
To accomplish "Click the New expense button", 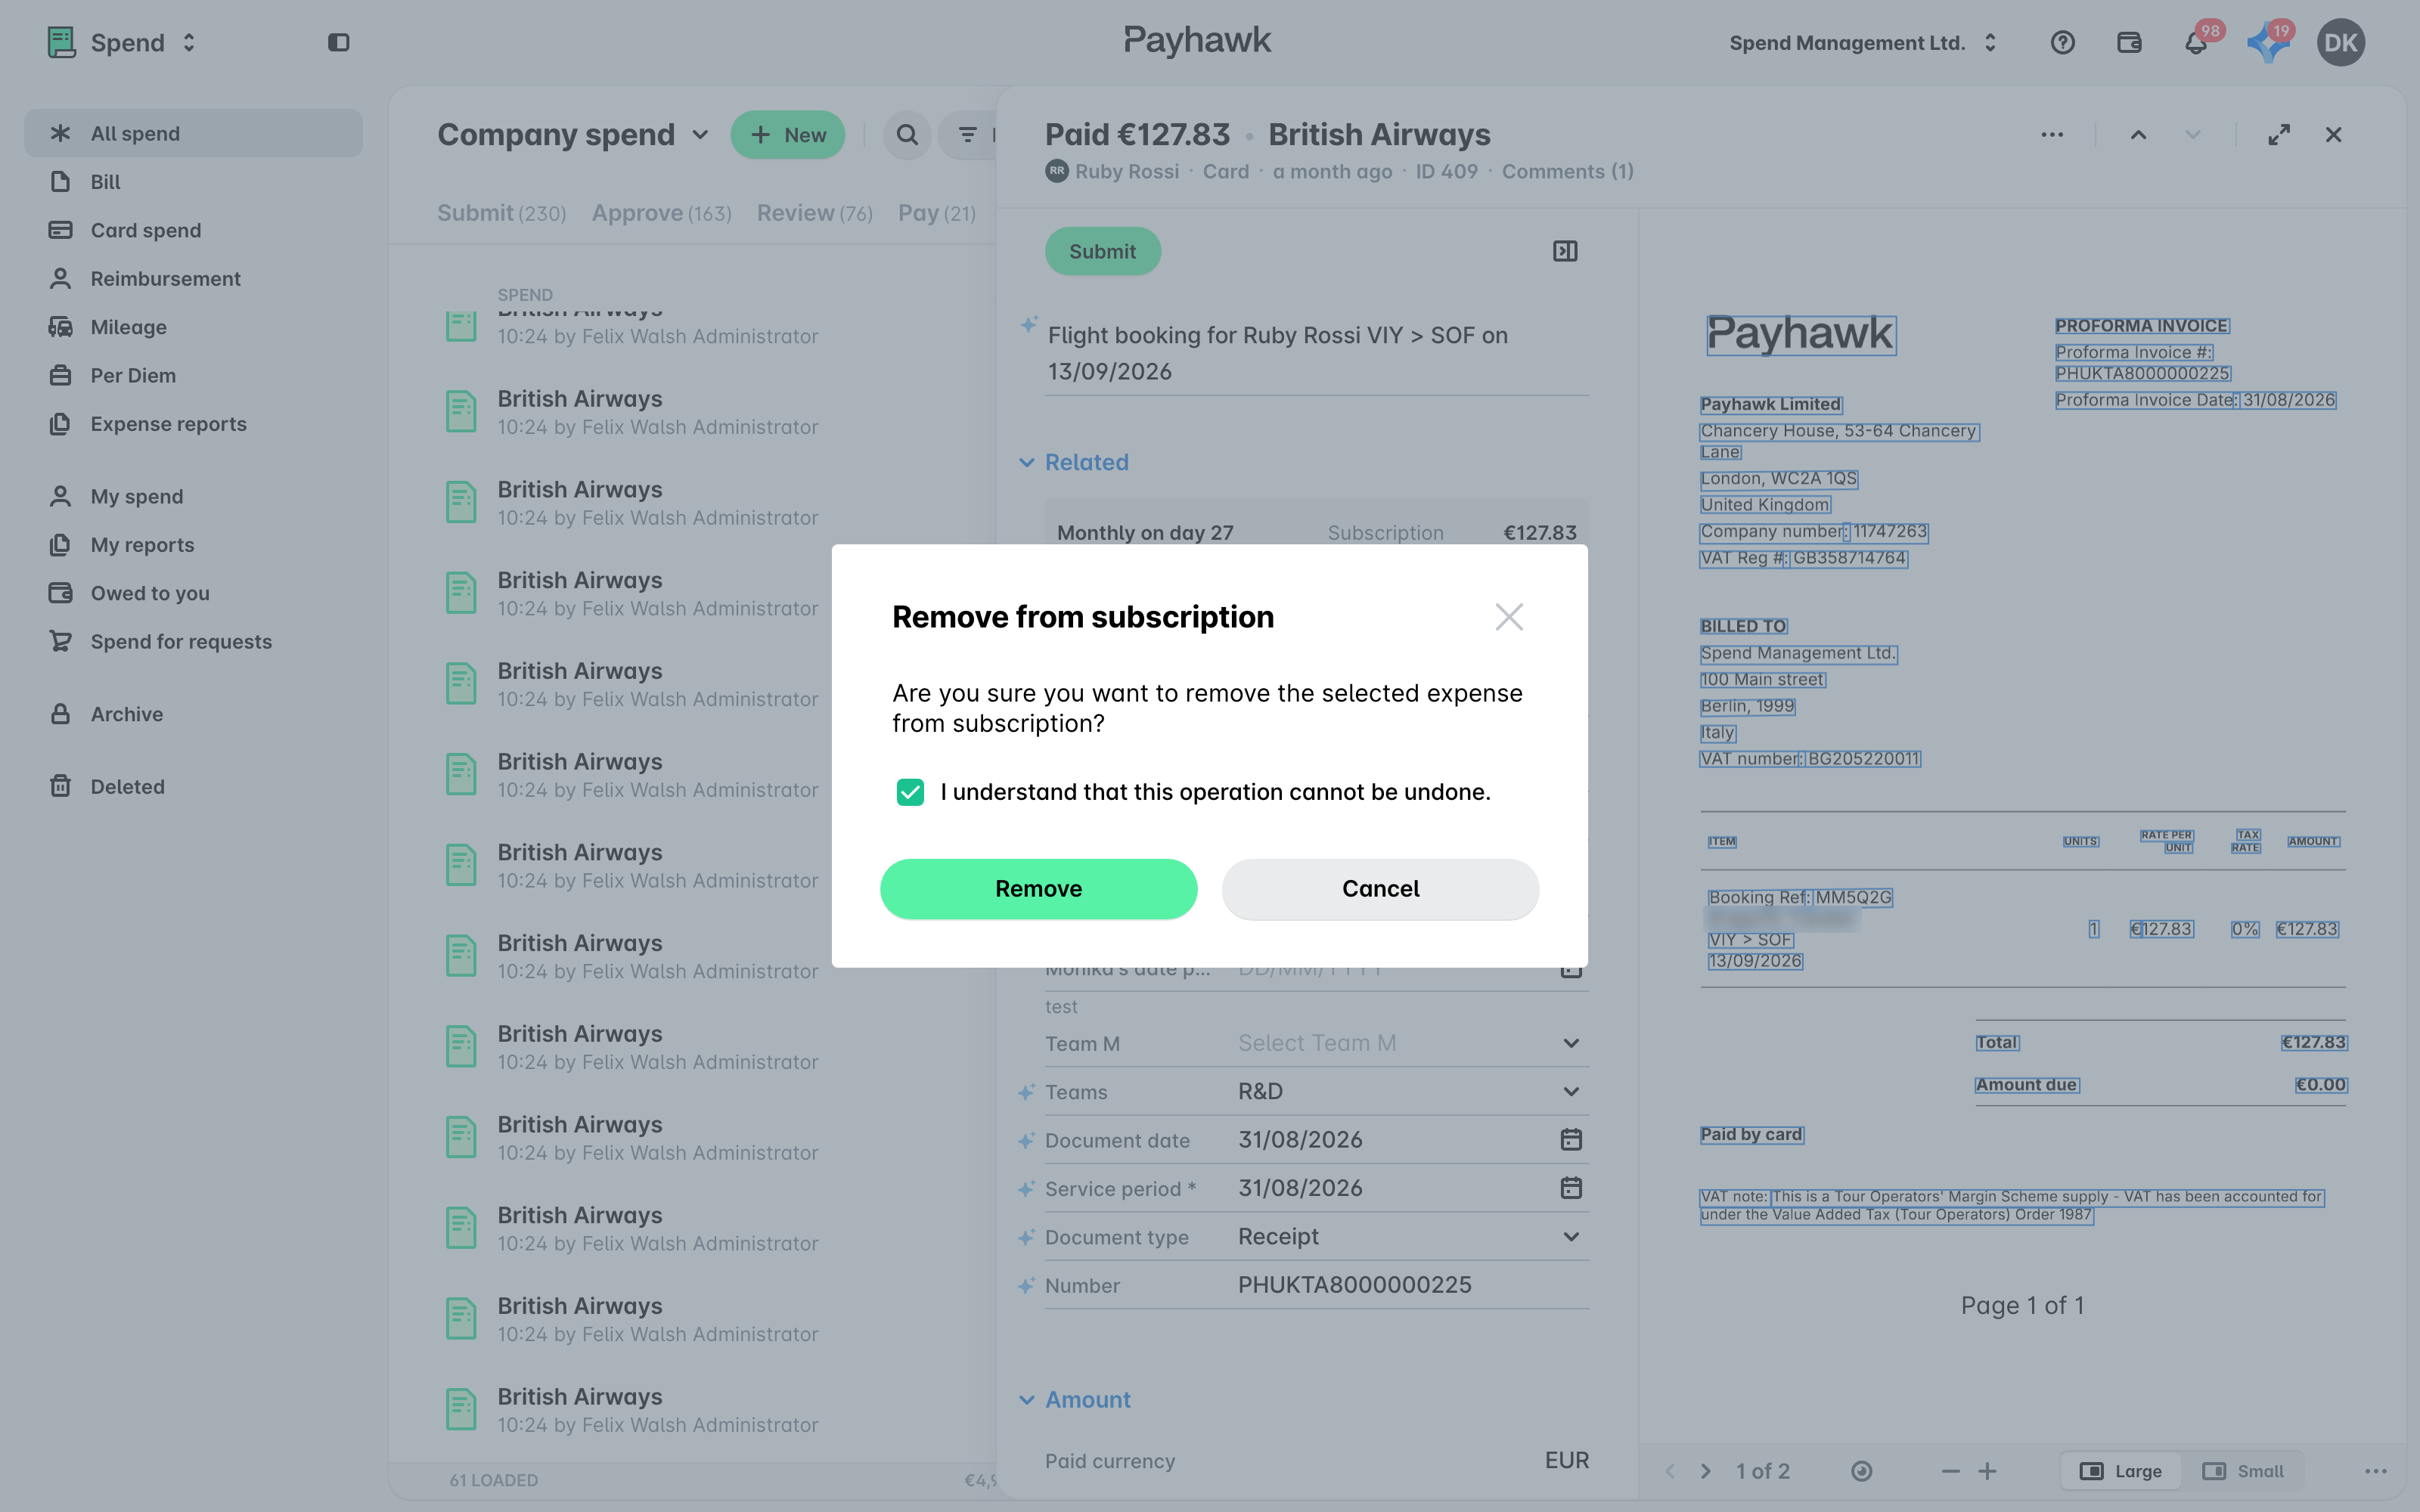I will tap(787, 134).
